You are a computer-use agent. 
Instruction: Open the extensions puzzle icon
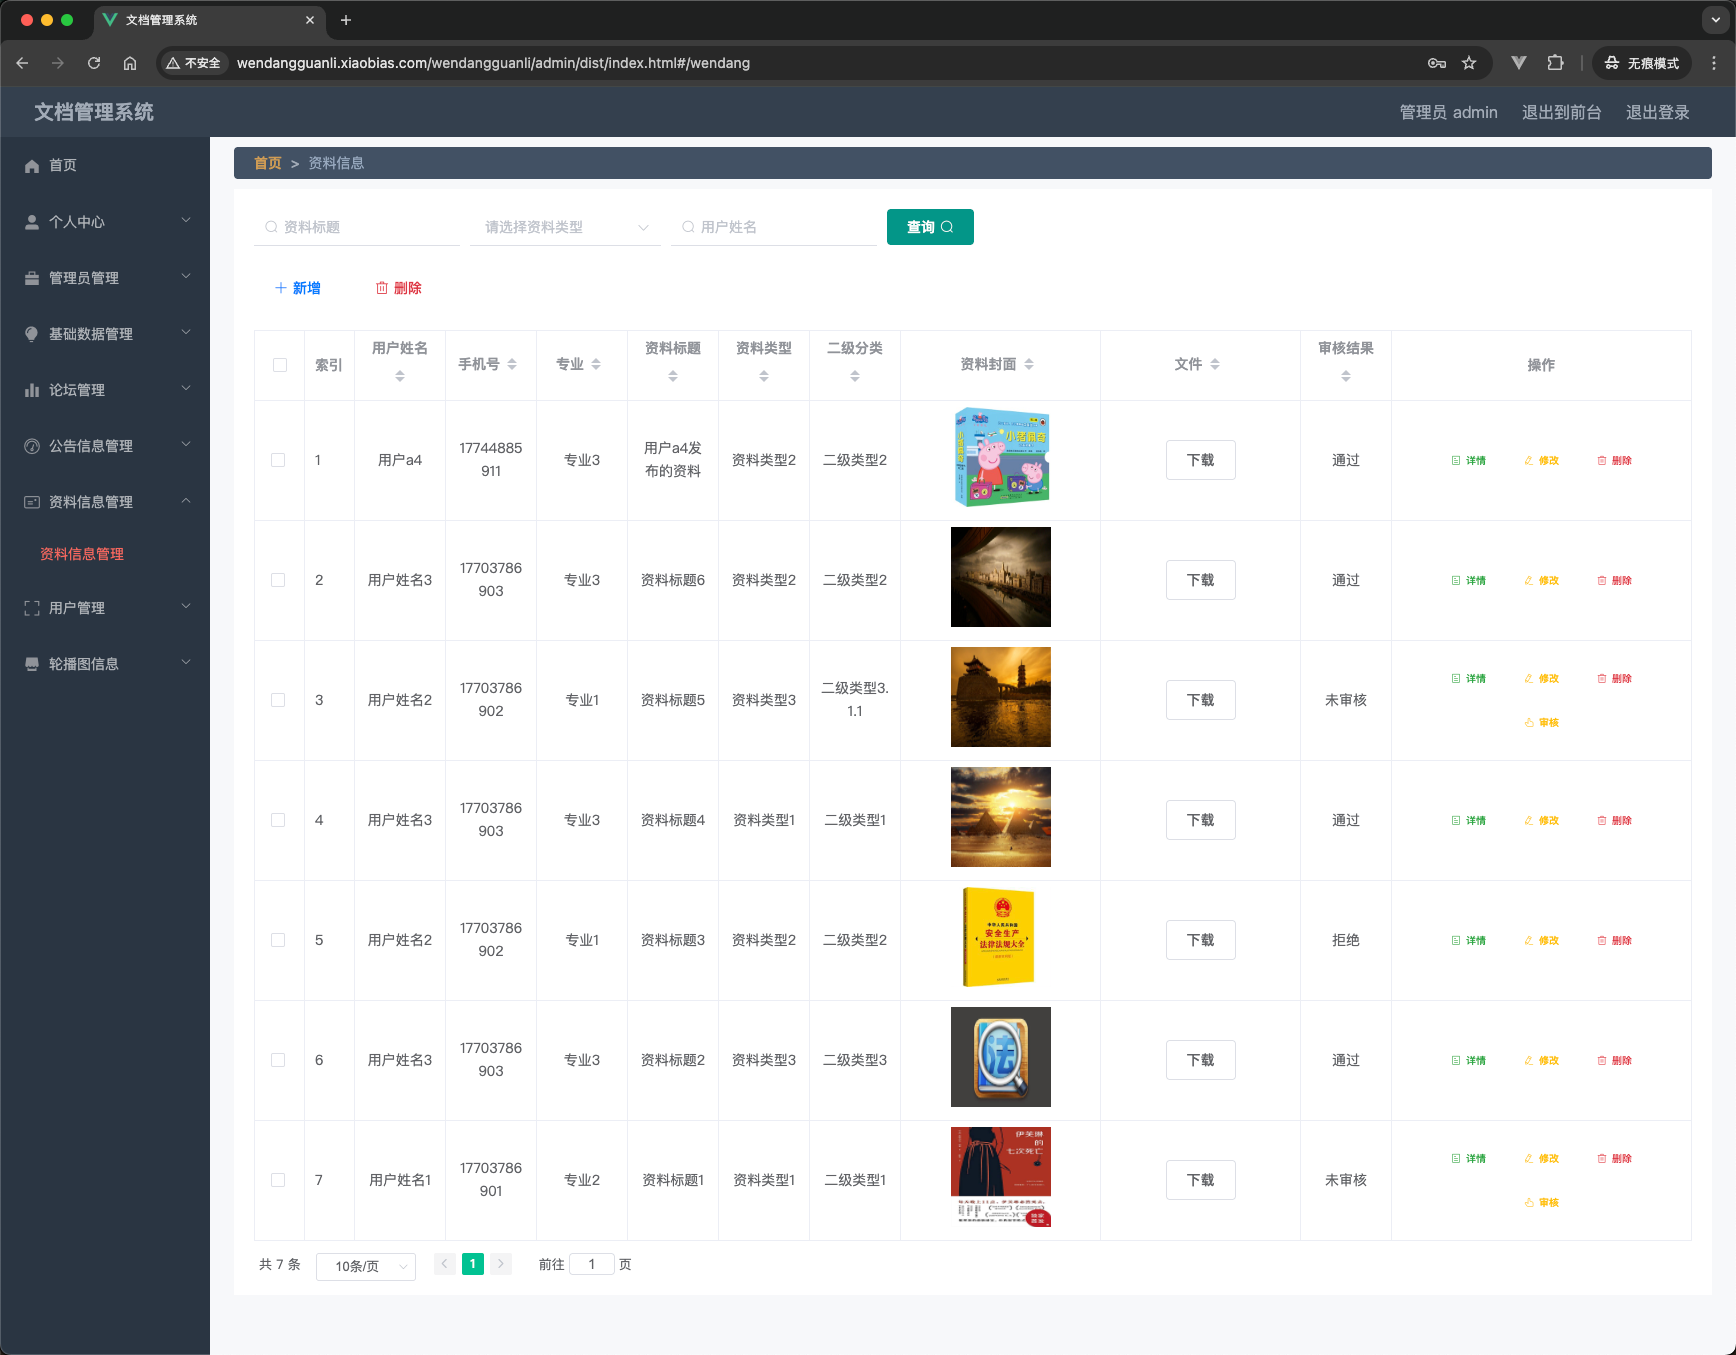(1555, 63)
